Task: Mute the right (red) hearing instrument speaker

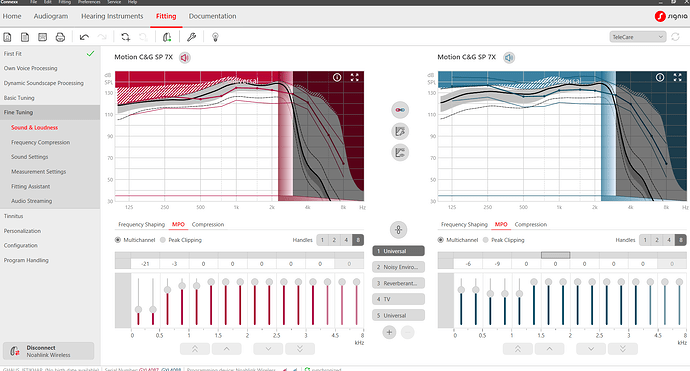Action: (x=185, y=58)
